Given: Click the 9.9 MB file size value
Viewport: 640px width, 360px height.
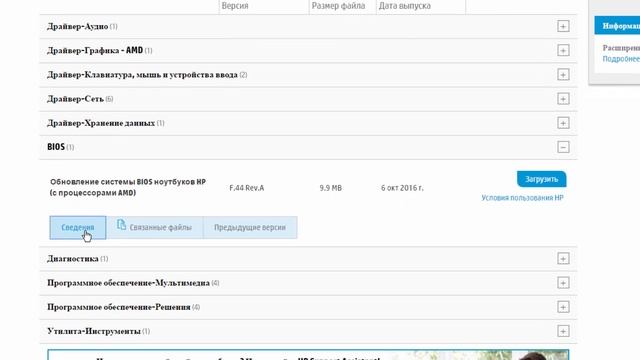Looking at the screenshot, I should point(331,188).
